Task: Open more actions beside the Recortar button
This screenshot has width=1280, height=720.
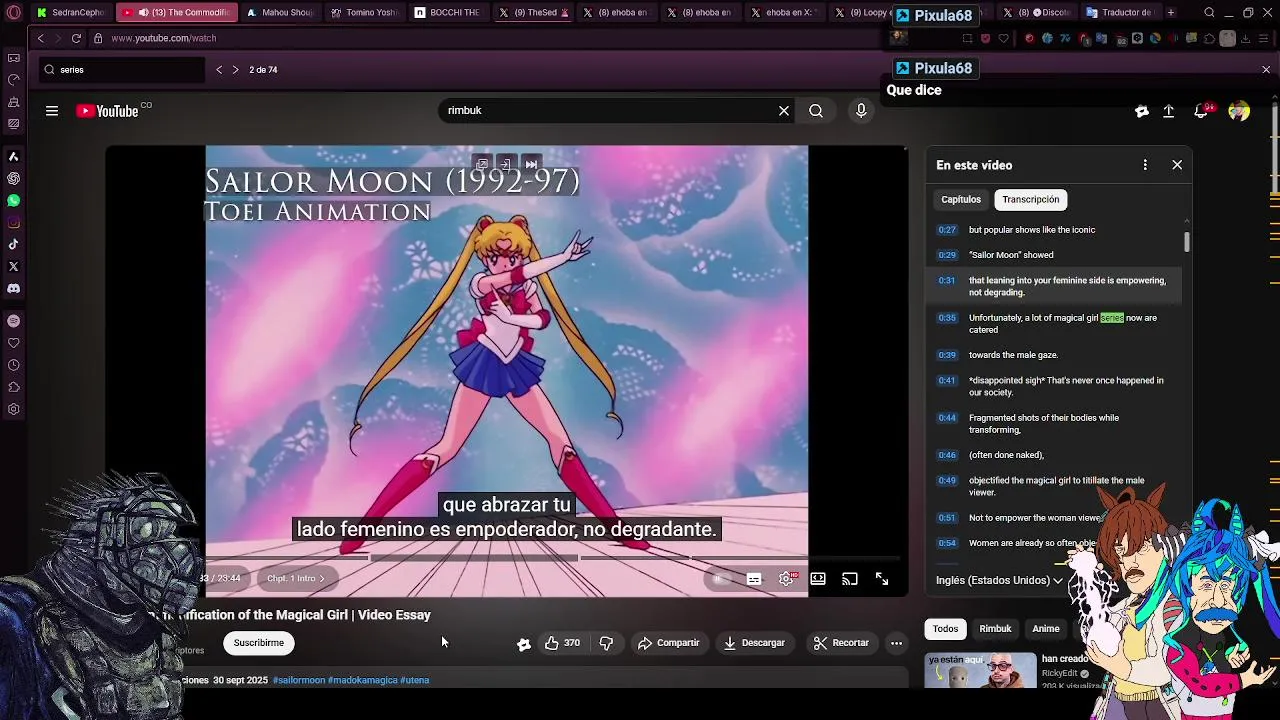Action: point(897,643)
